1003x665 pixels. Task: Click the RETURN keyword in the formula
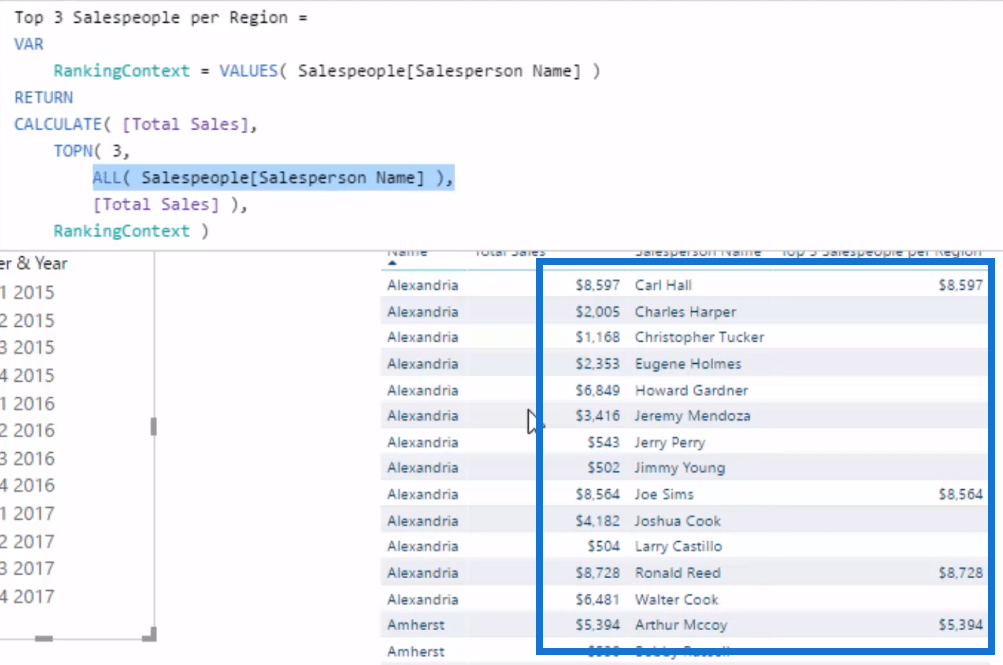(x=43, y=98)
